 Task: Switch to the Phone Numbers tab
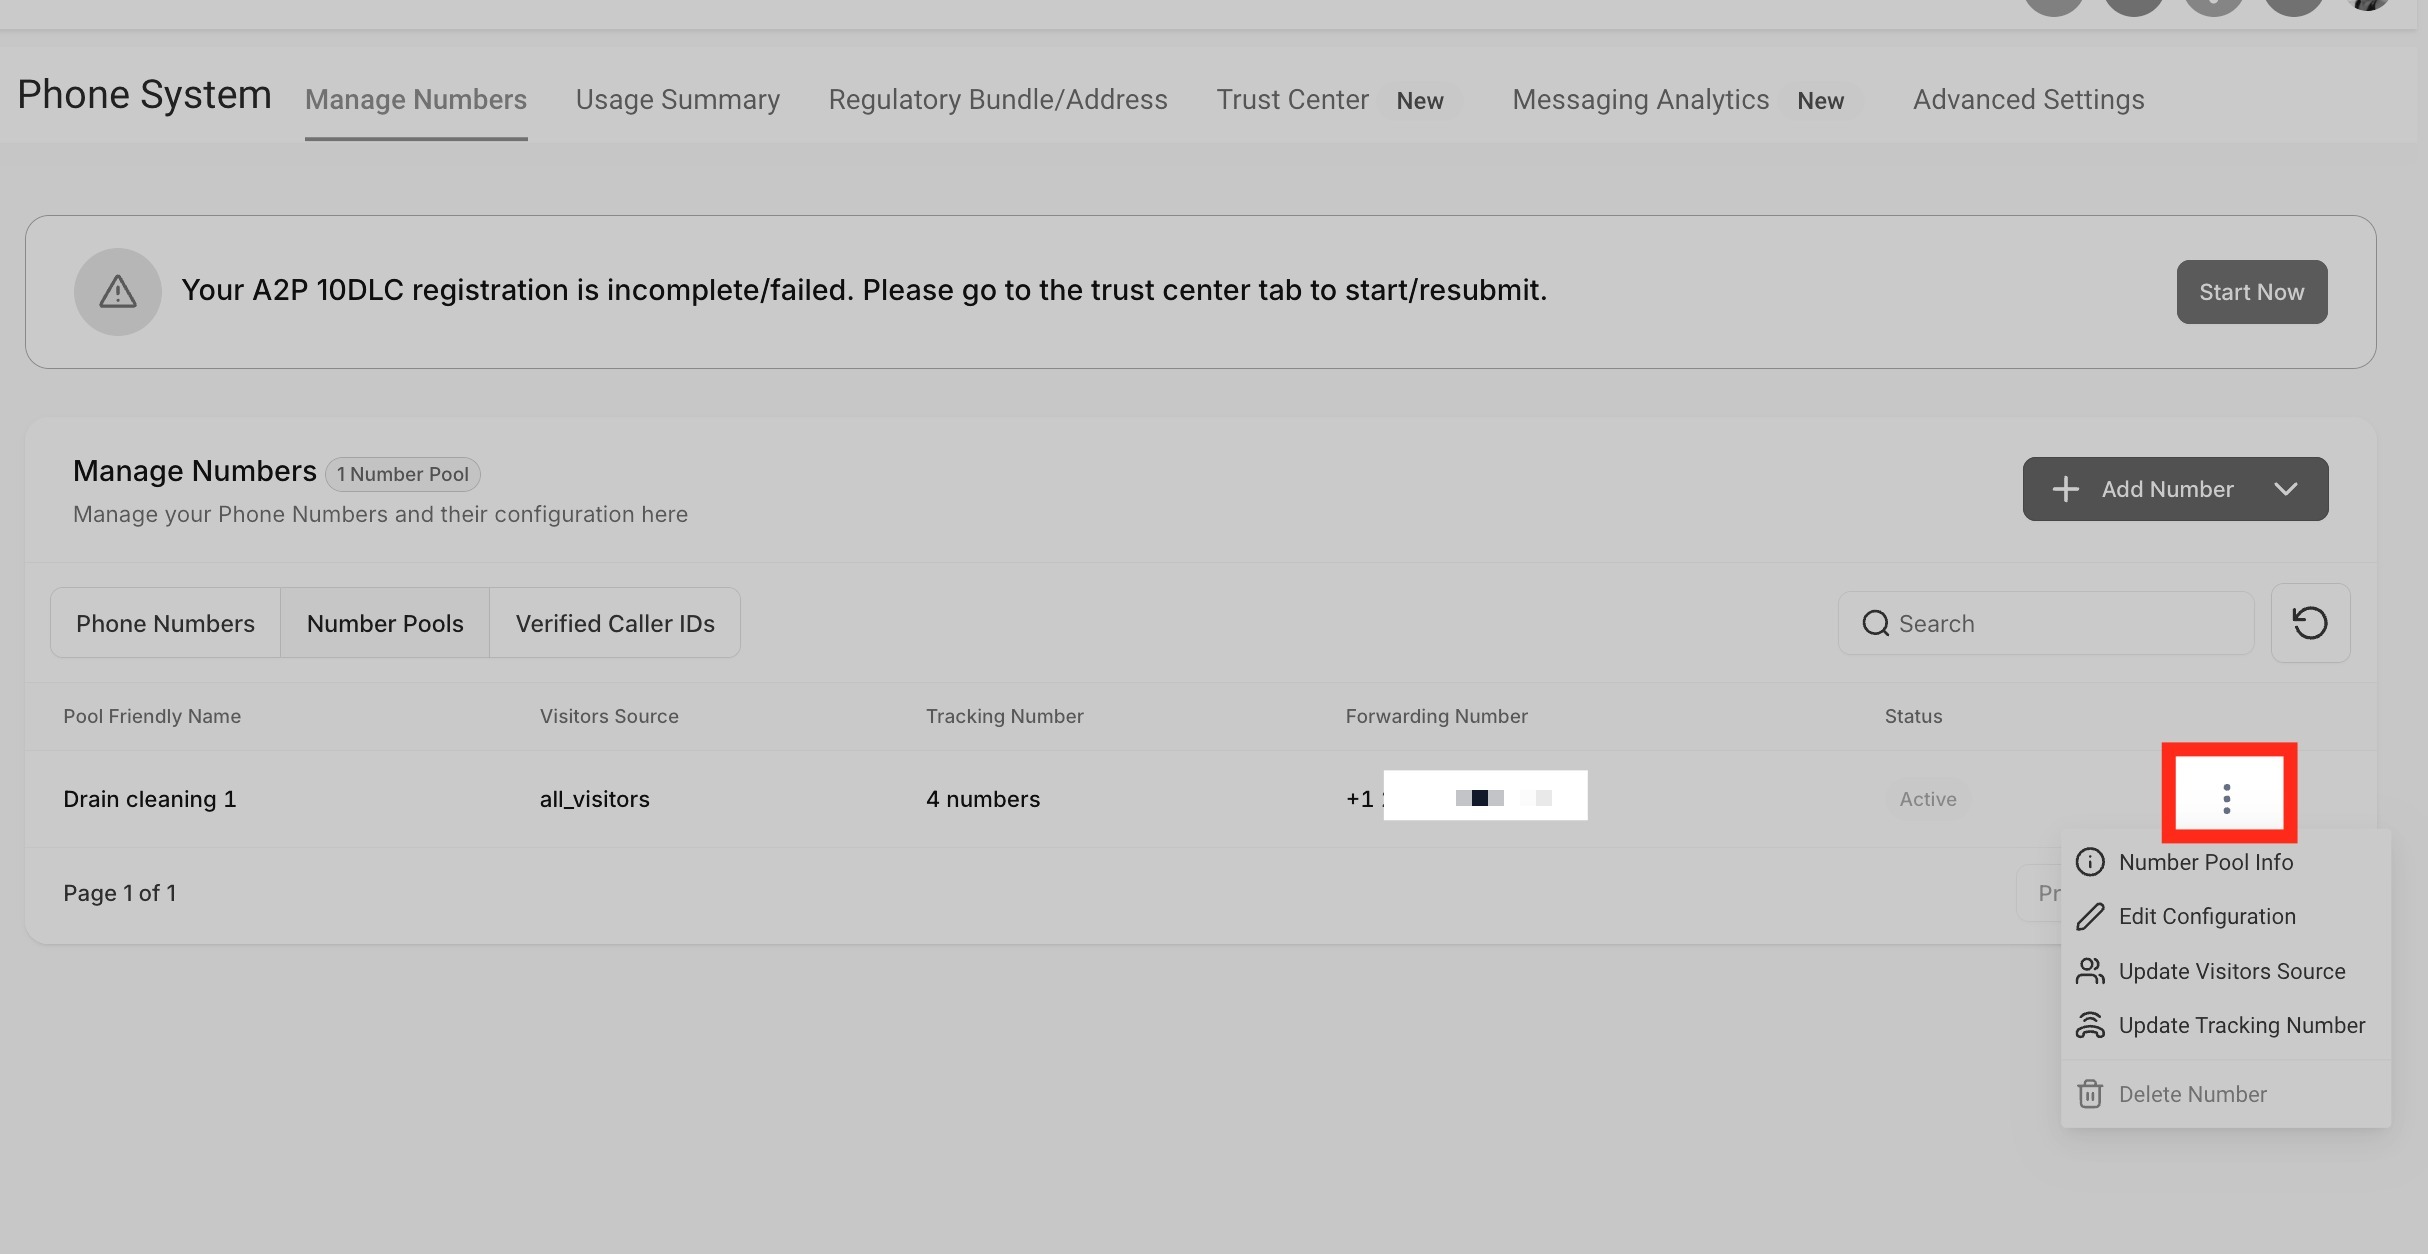click(165, 623)
